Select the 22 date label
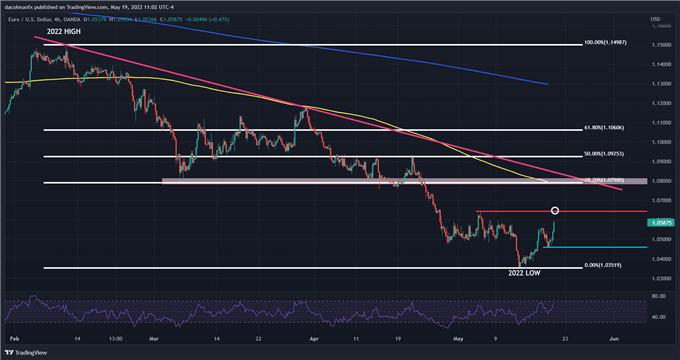The width and height of the screenshot is (680, 360). pyautogui.click(x=258, y=339)
